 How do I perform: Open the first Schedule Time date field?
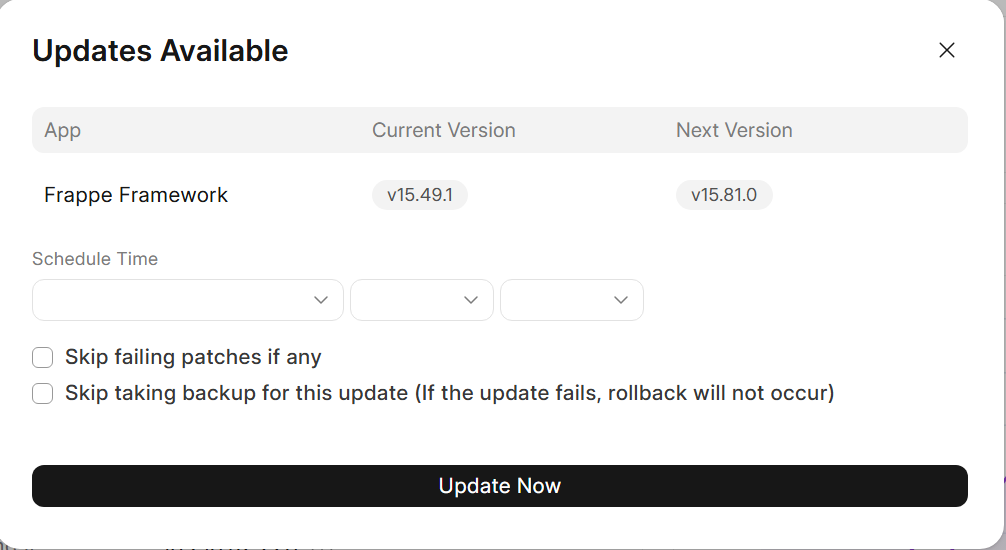pos(170,300)
